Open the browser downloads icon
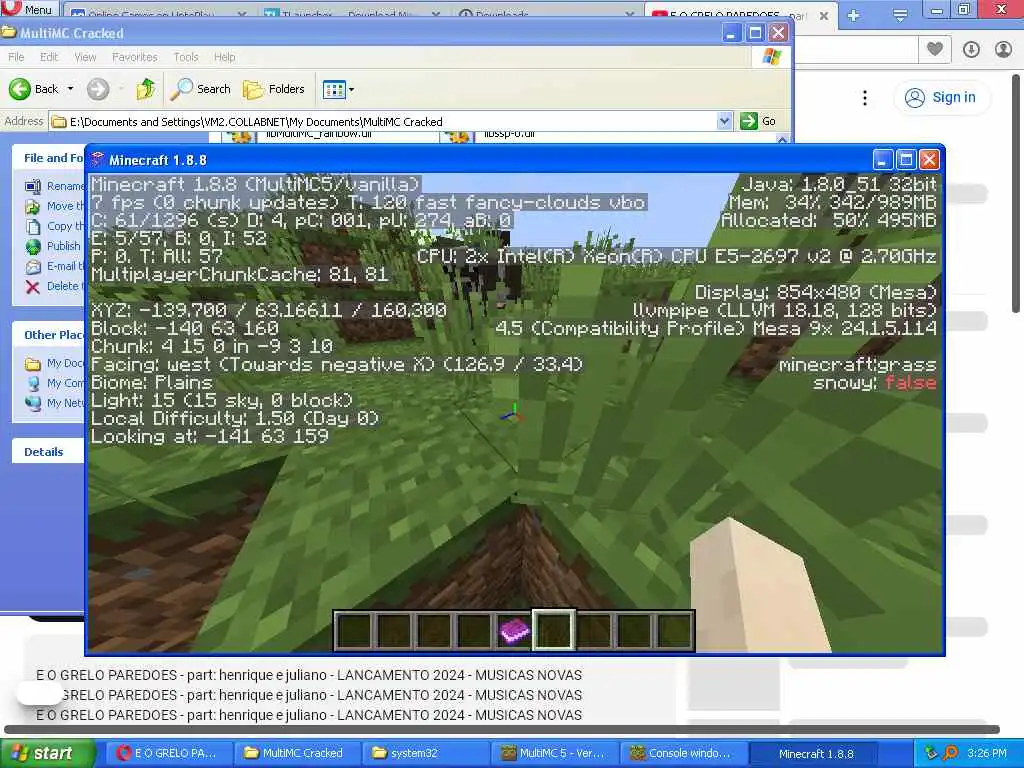Image resolution: width=1024 pixels, height=768 pixels. coord(971,49)
